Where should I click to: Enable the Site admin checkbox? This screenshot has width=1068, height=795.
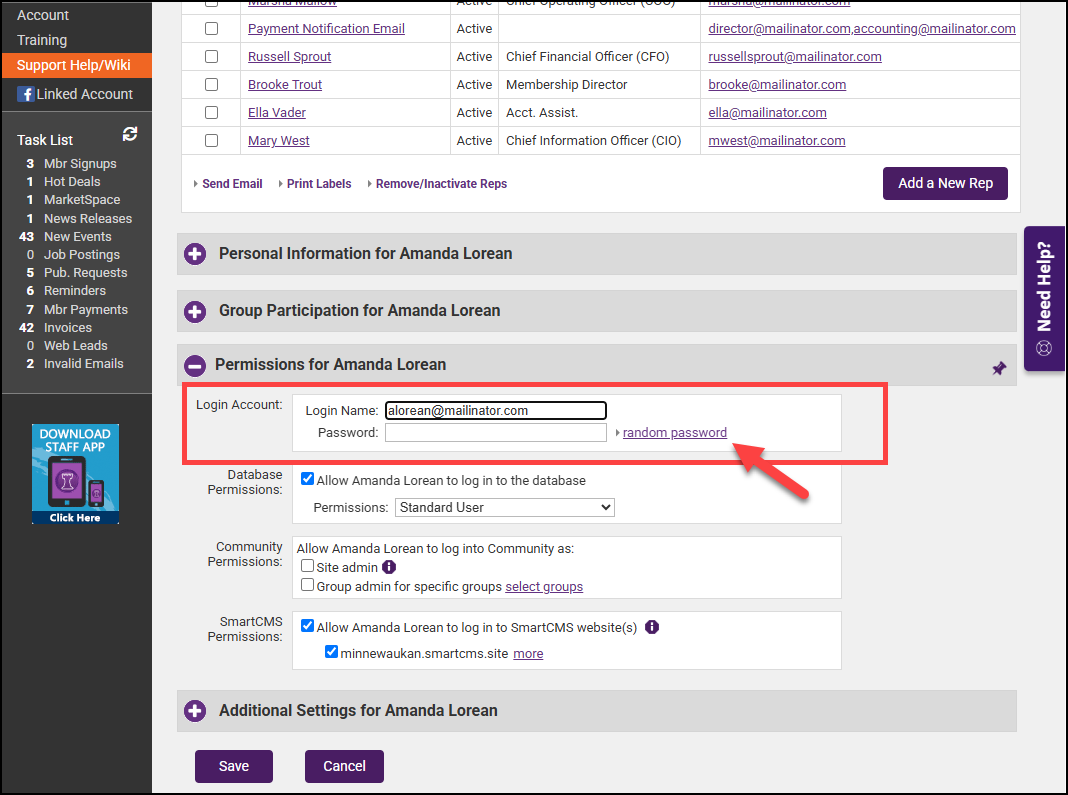point(308,567)
